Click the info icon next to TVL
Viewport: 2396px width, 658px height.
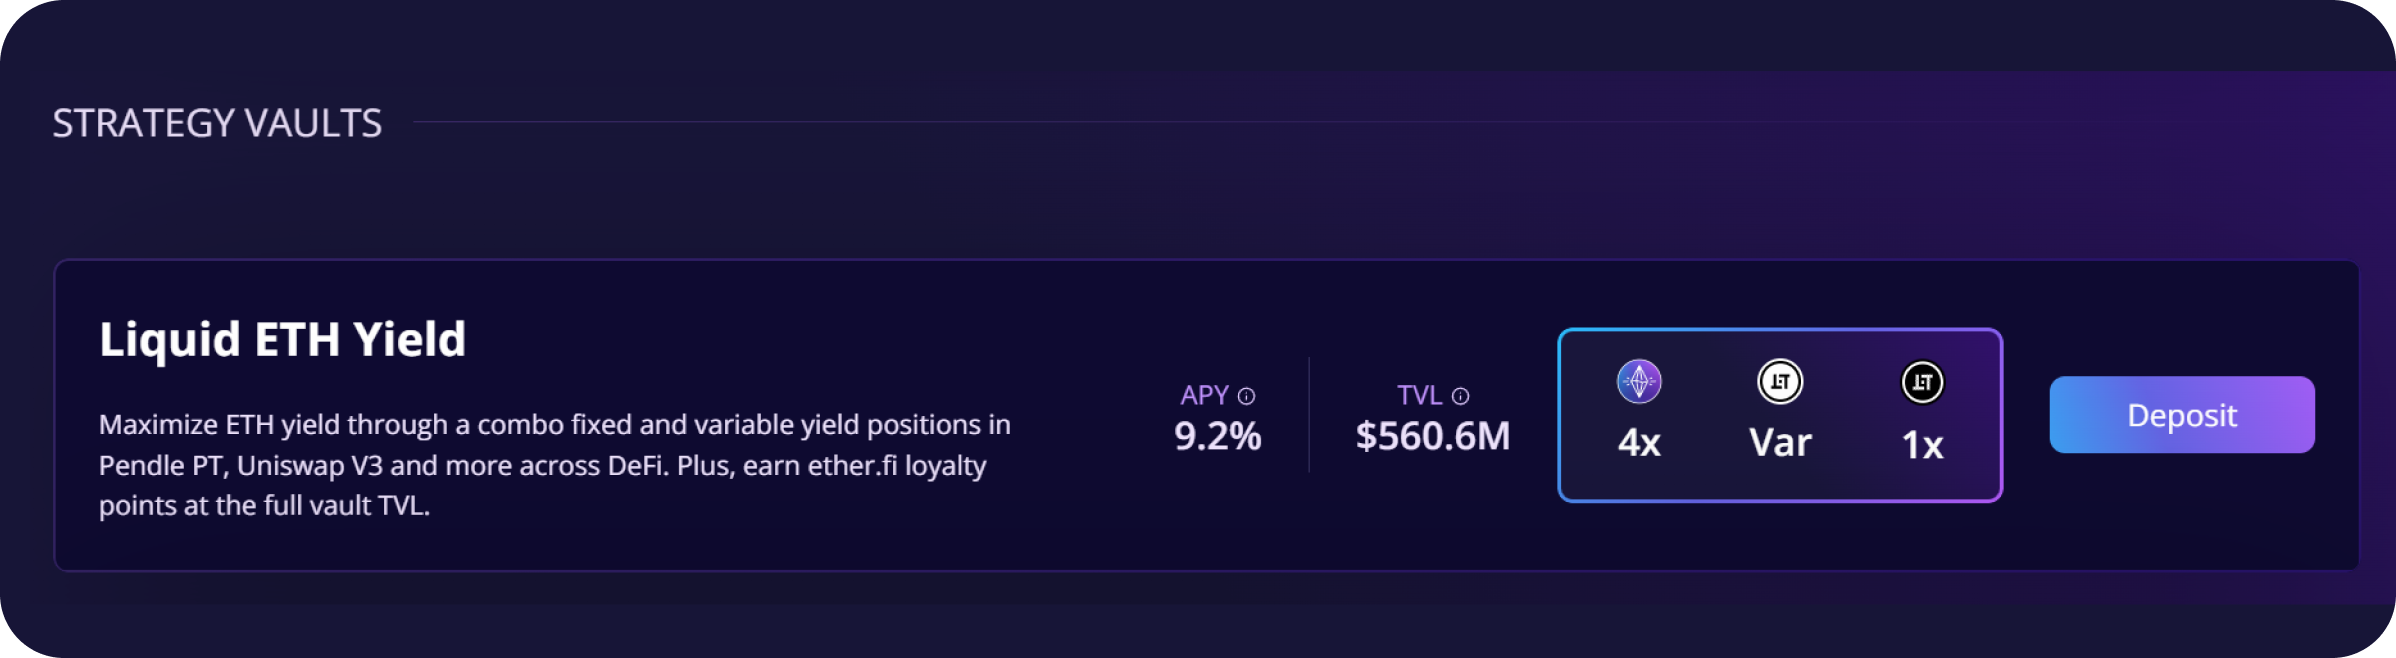click(x=1460, y=396)
